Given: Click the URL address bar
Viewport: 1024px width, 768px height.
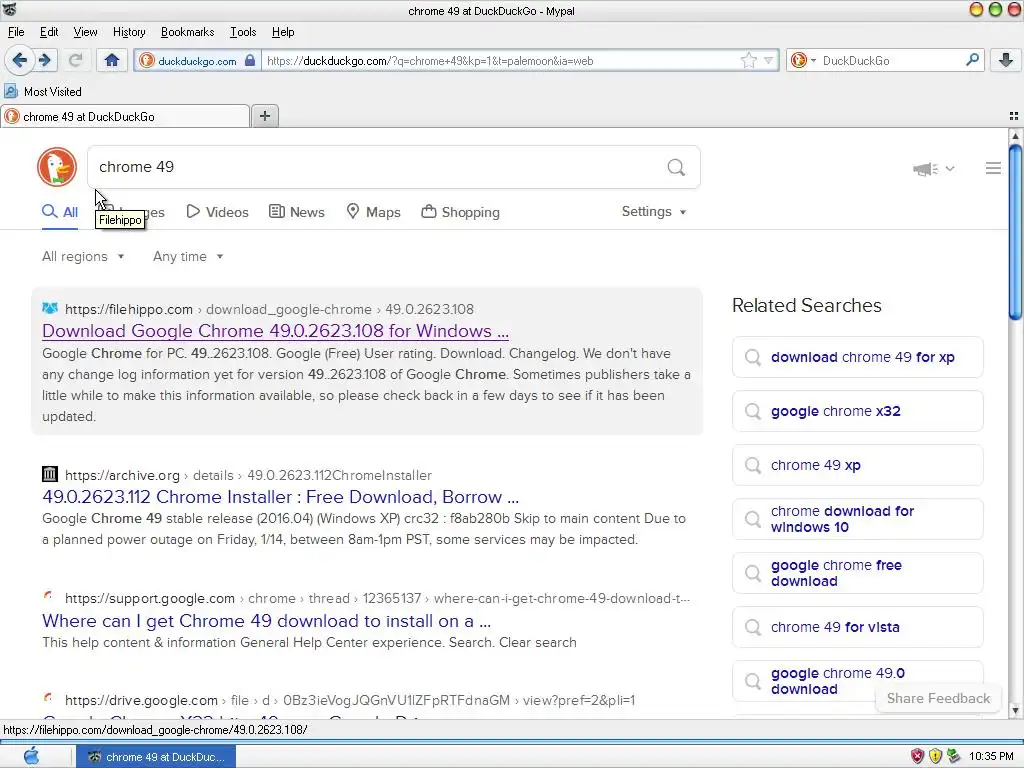Looking at the screenshot, I should (x=500, y=61).
